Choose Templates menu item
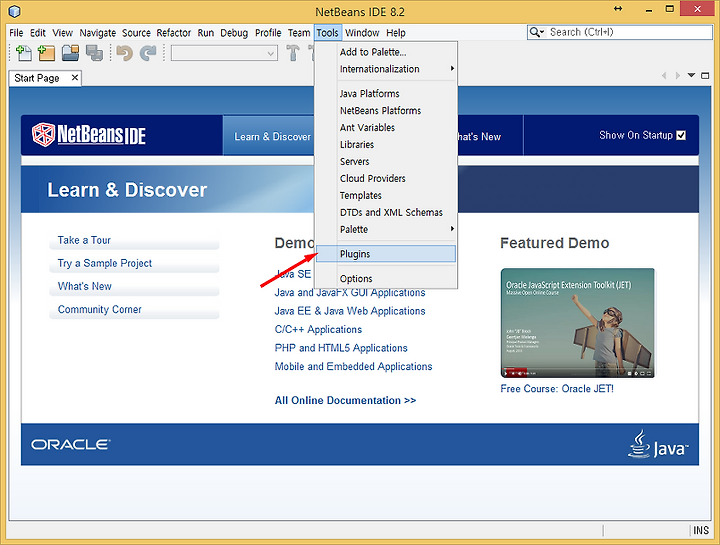This screenshot has height=545, width=720. pyautogui.click(x=386, y=196)
